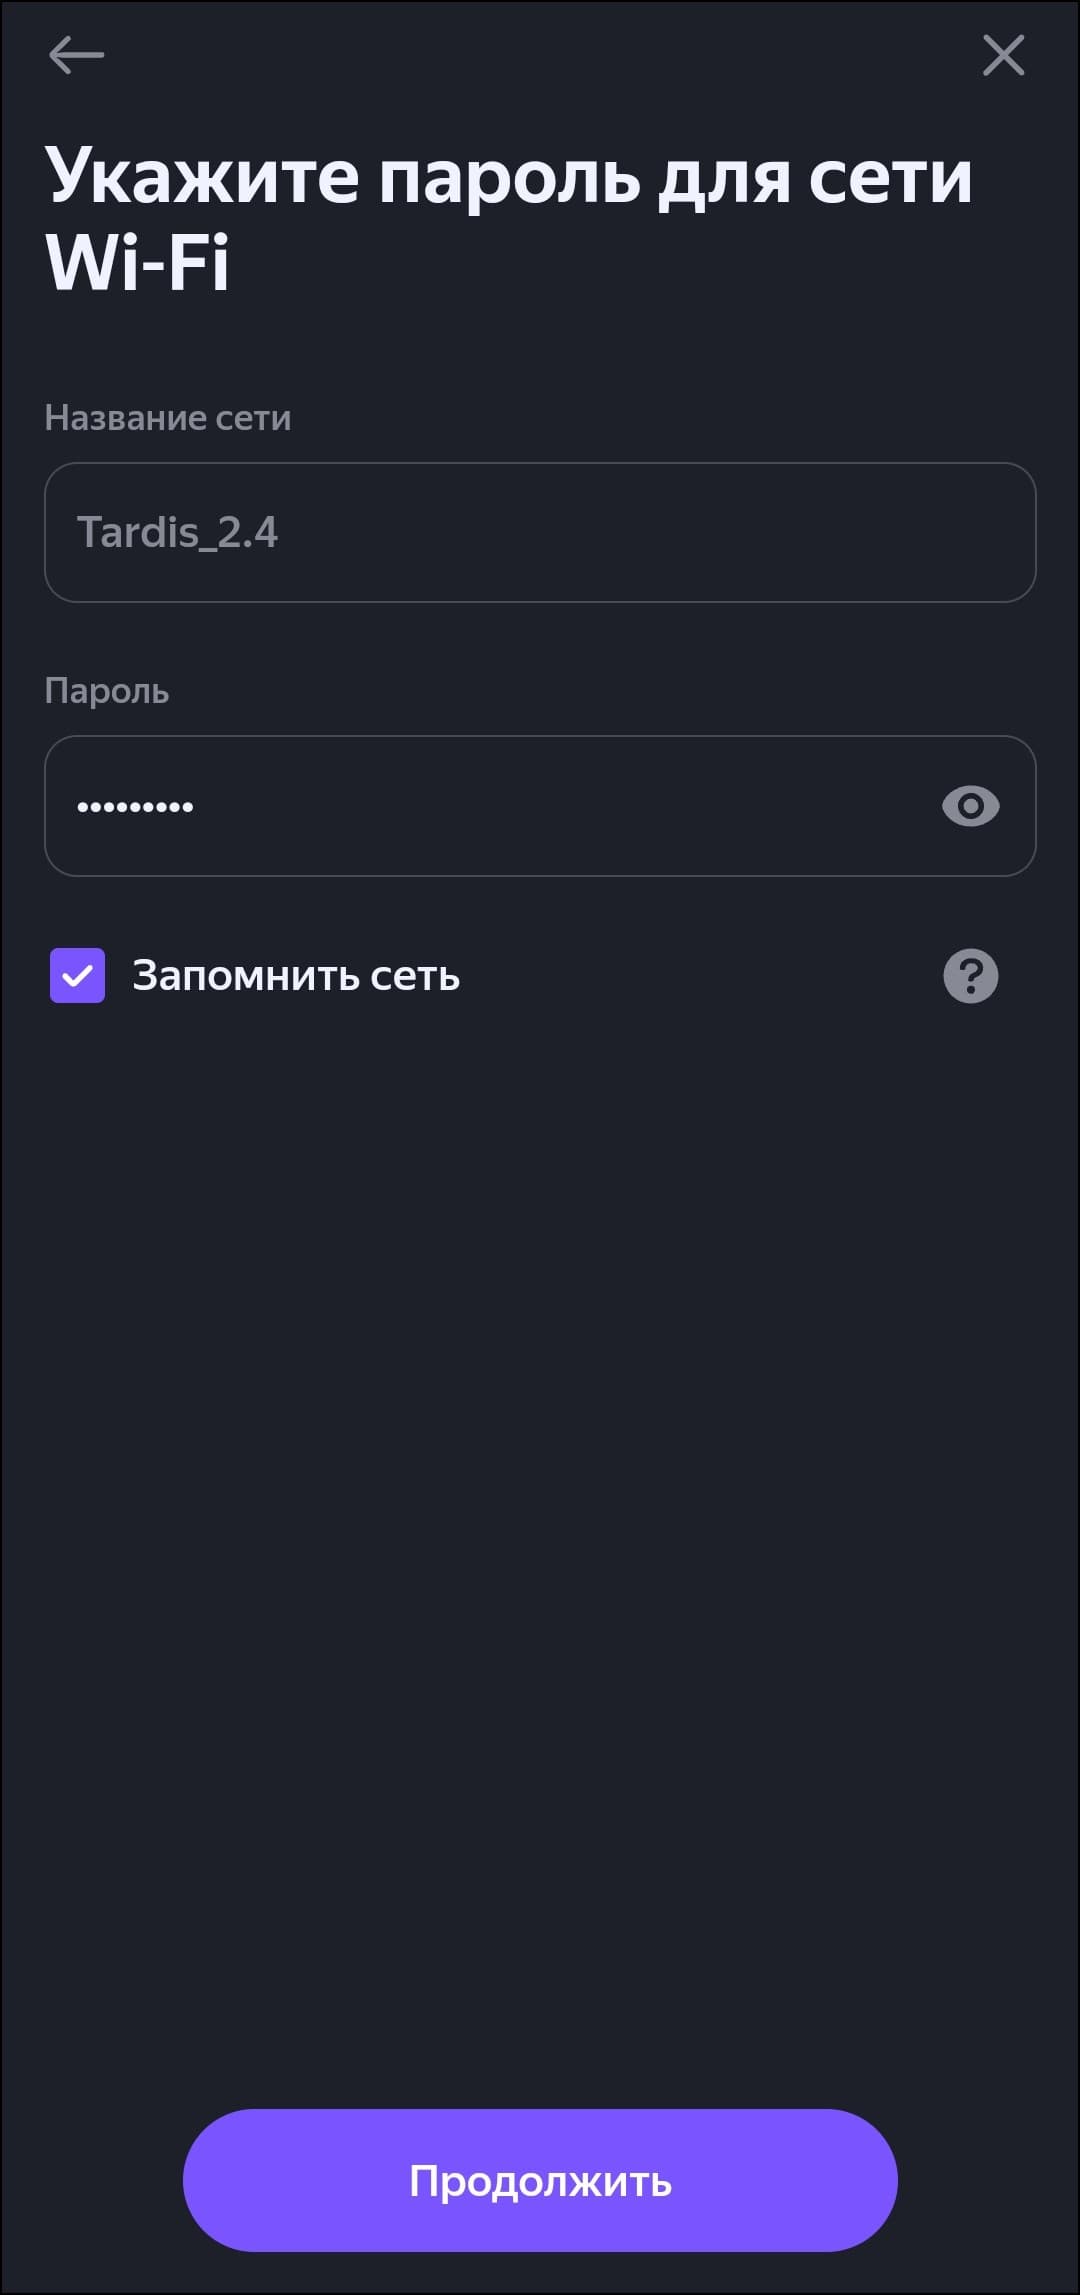Focus the Название сети input field
1080x2295 pixels.
pos(540,532)
